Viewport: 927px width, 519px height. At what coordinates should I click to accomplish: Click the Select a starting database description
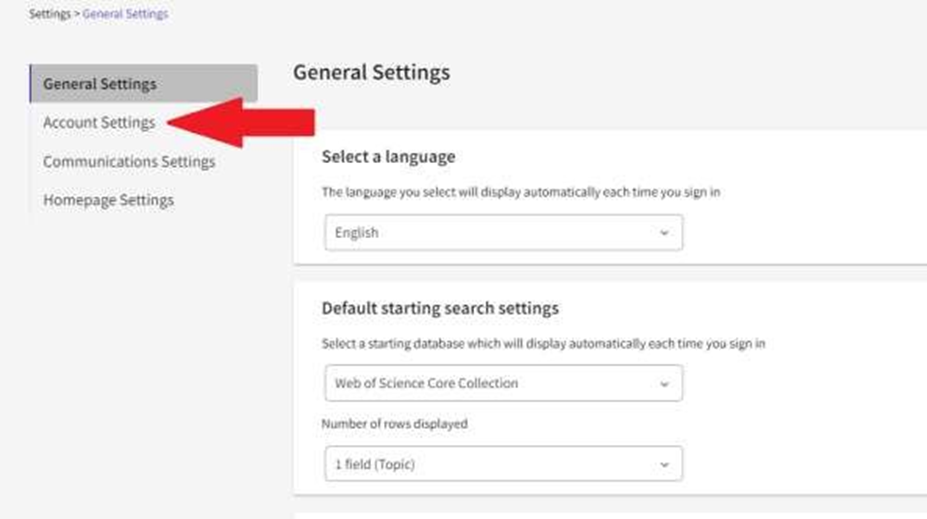pyautogui.click(x=543, y=344)
